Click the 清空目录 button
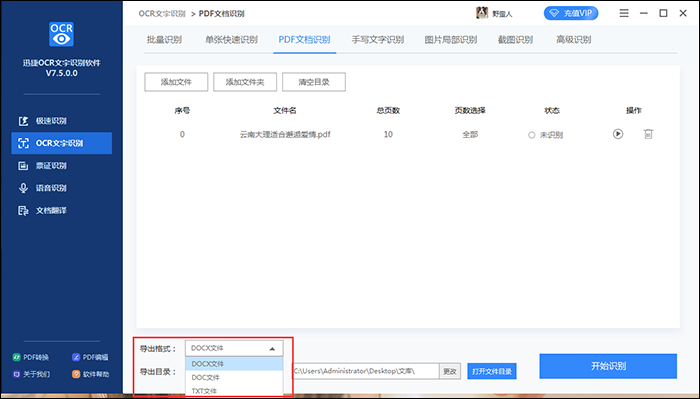The width and height of the screenshot is (700, 399). point(314,82)
